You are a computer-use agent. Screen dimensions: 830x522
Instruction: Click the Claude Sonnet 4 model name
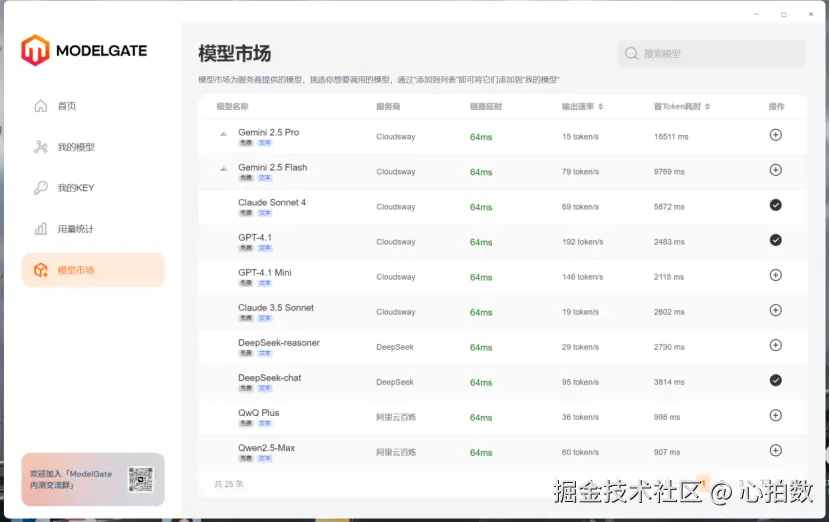[x=272, y=202]
